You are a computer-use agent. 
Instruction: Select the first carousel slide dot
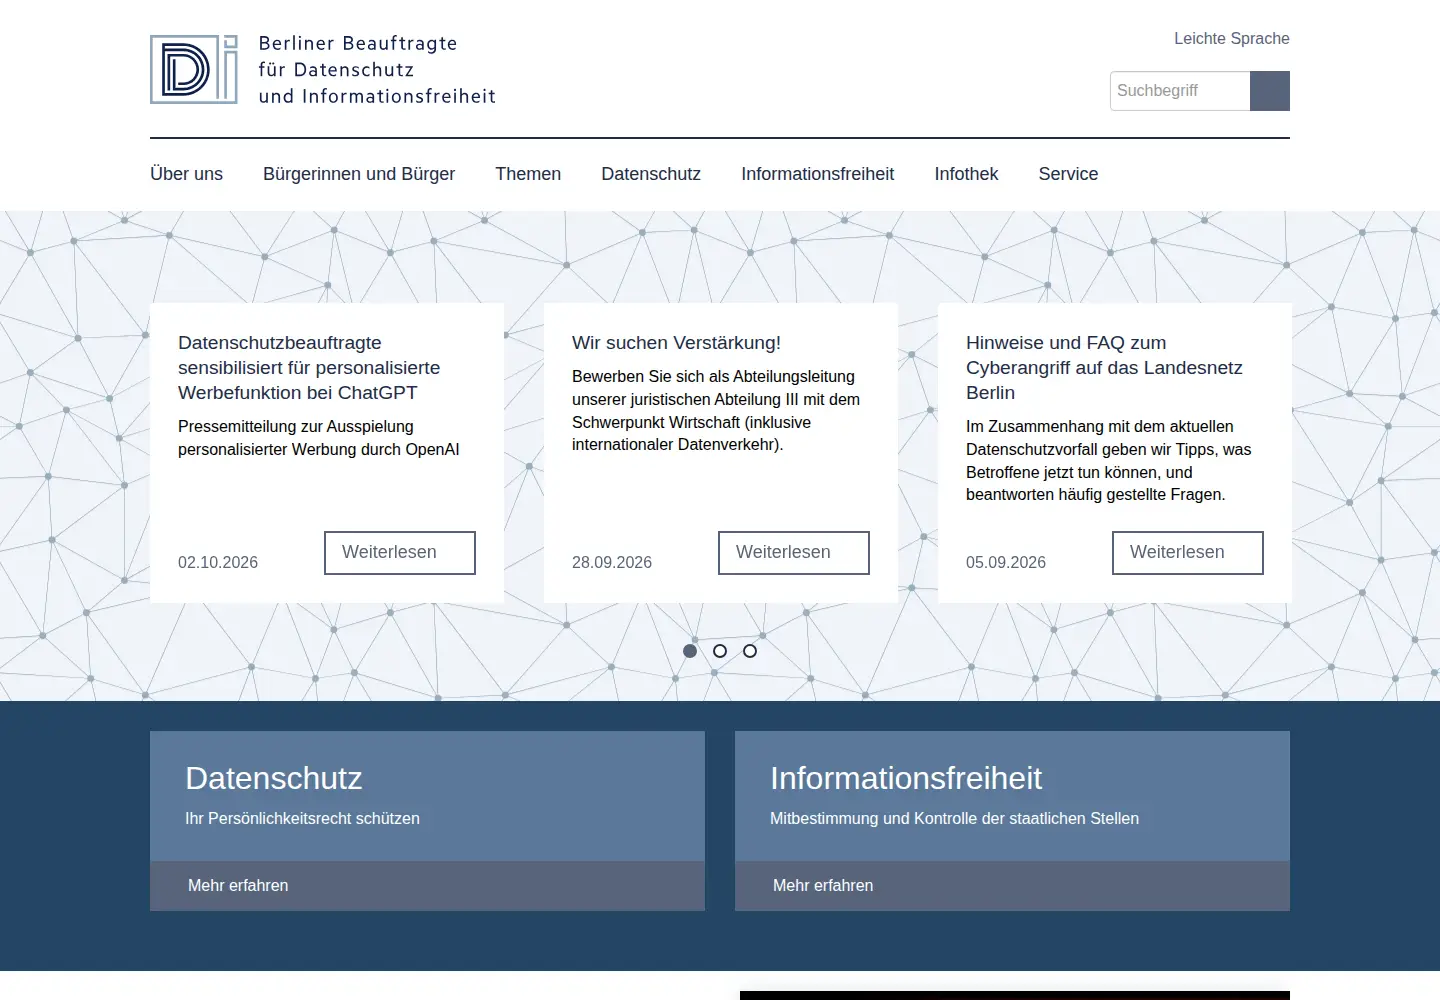690,651
